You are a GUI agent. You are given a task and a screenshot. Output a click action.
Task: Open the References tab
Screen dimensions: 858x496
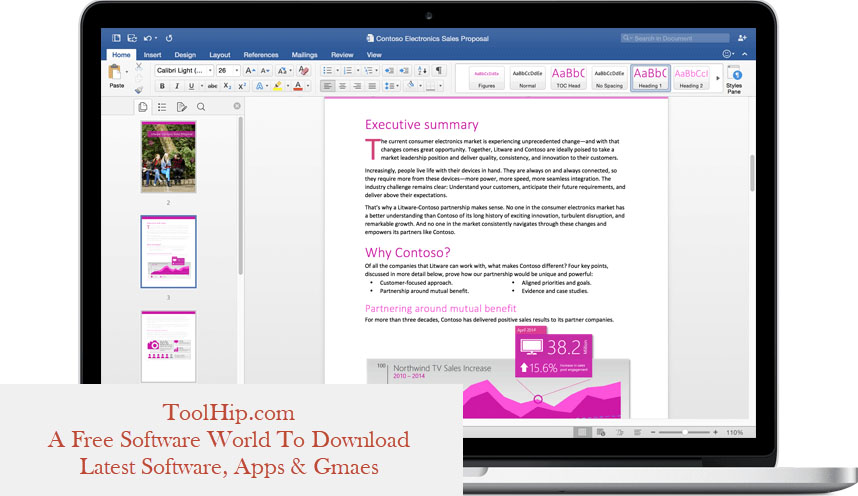click(261, 55)
